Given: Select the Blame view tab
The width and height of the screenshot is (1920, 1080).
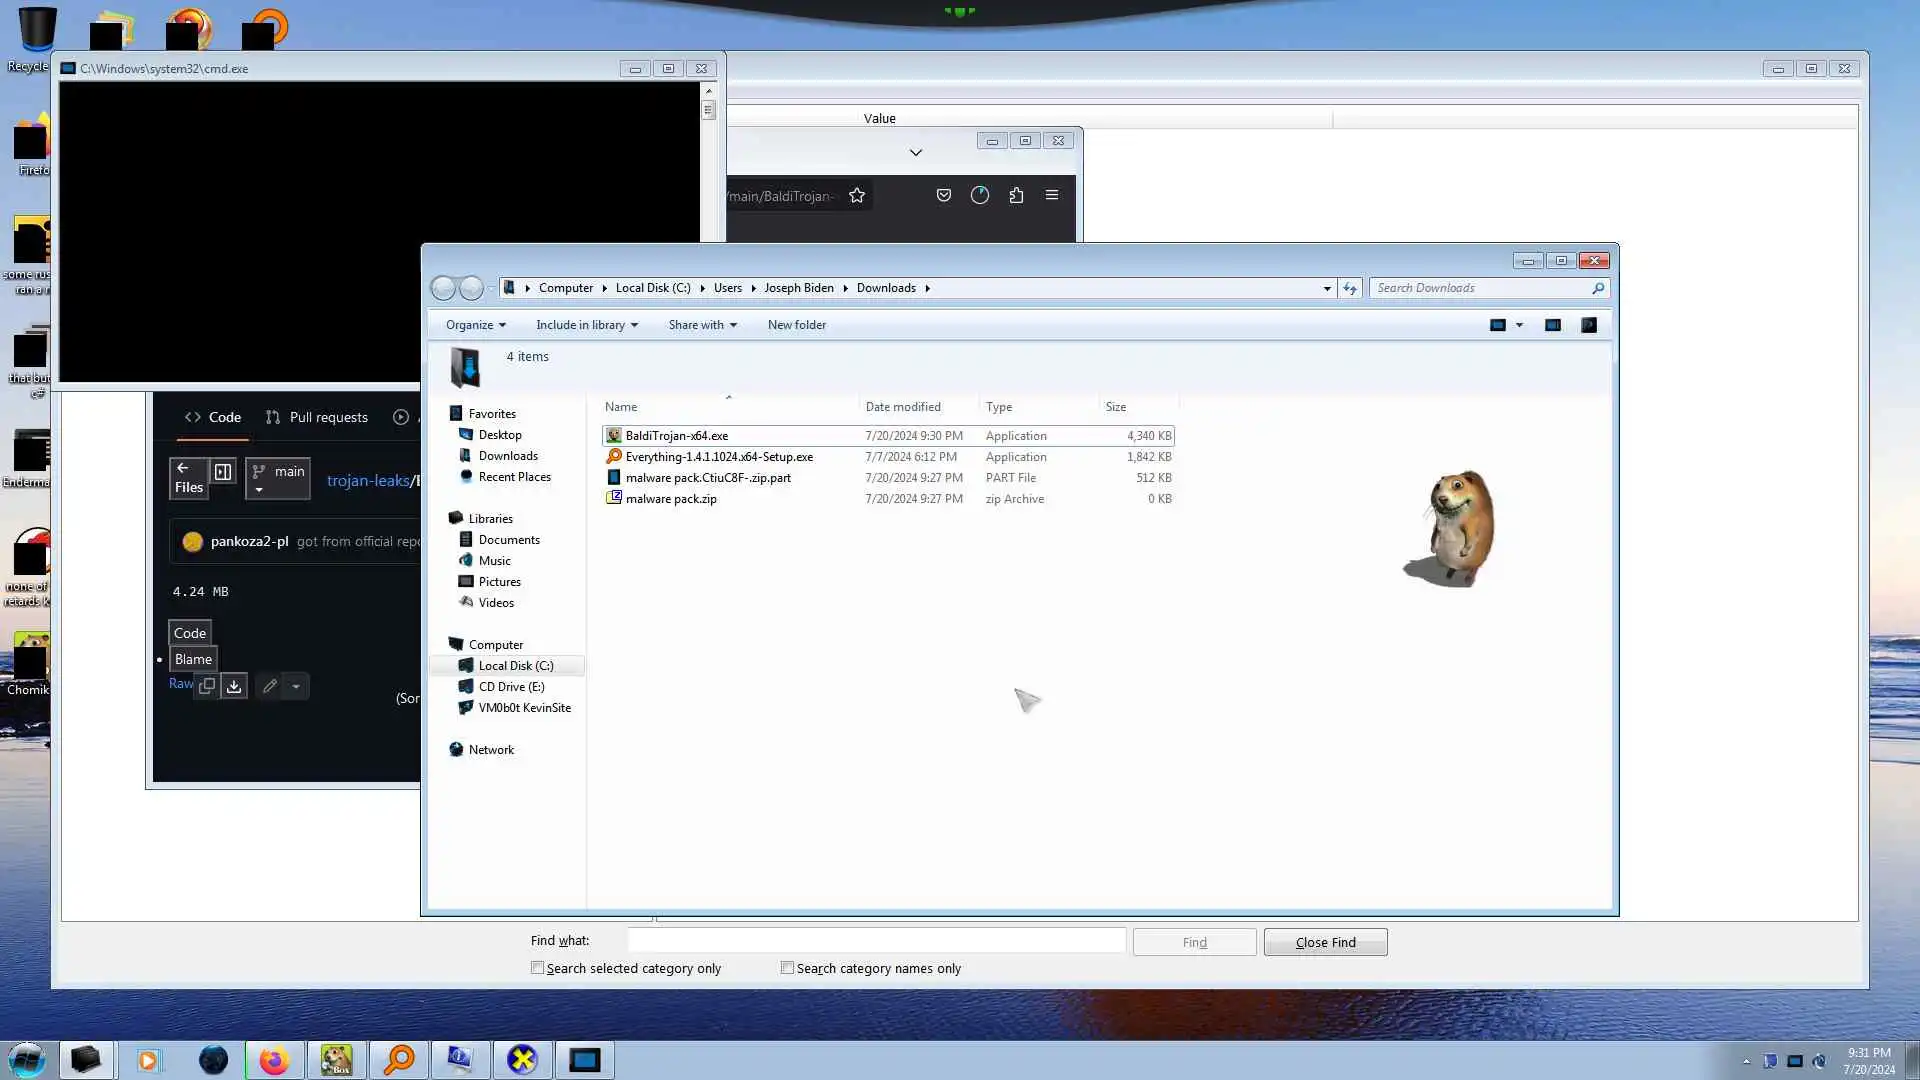Looking at the screenshot, I should (x=193, y=659).
